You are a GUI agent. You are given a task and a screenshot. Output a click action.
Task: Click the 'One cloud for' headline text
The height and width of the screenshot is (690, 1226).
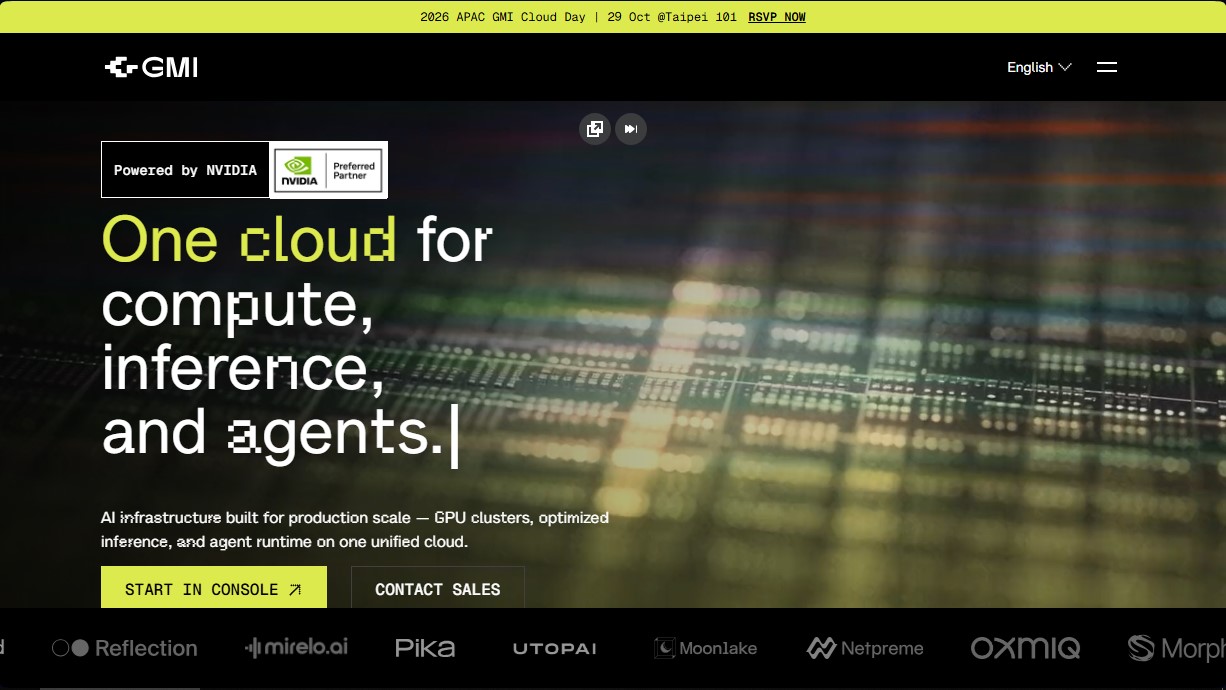297,240
